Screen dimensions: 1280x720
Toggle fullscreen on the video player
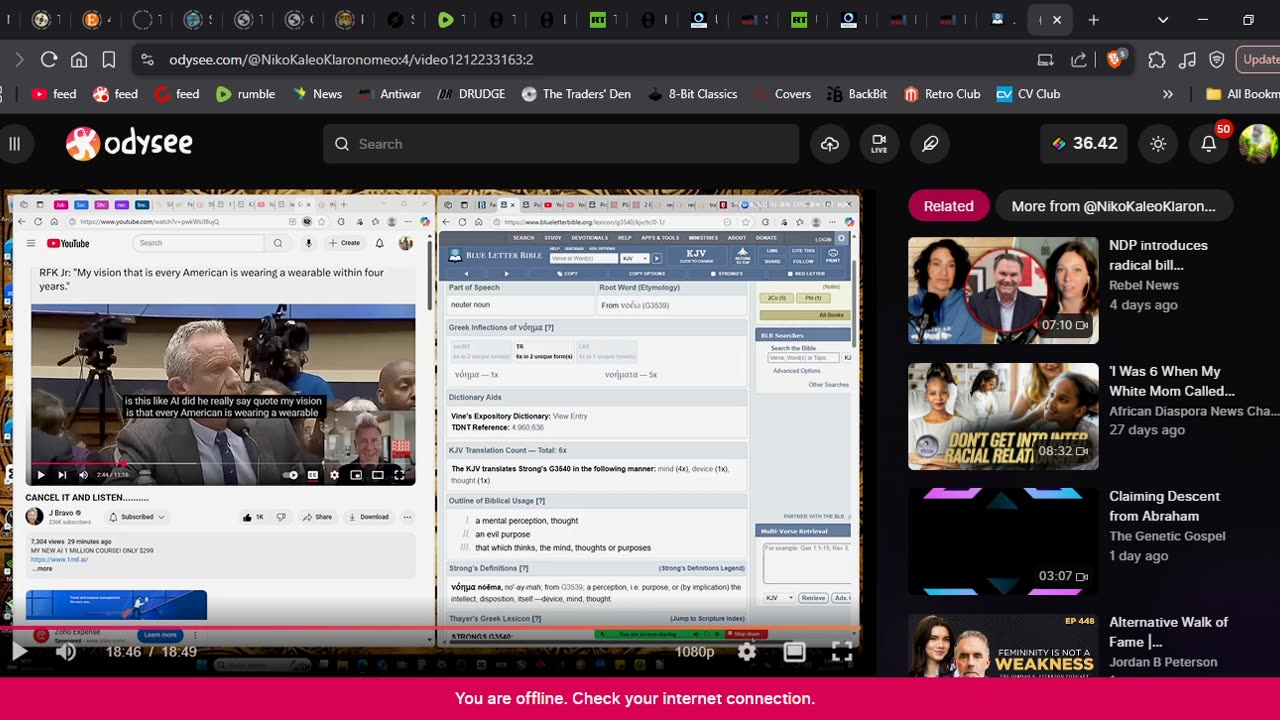(x=842, y=652)
